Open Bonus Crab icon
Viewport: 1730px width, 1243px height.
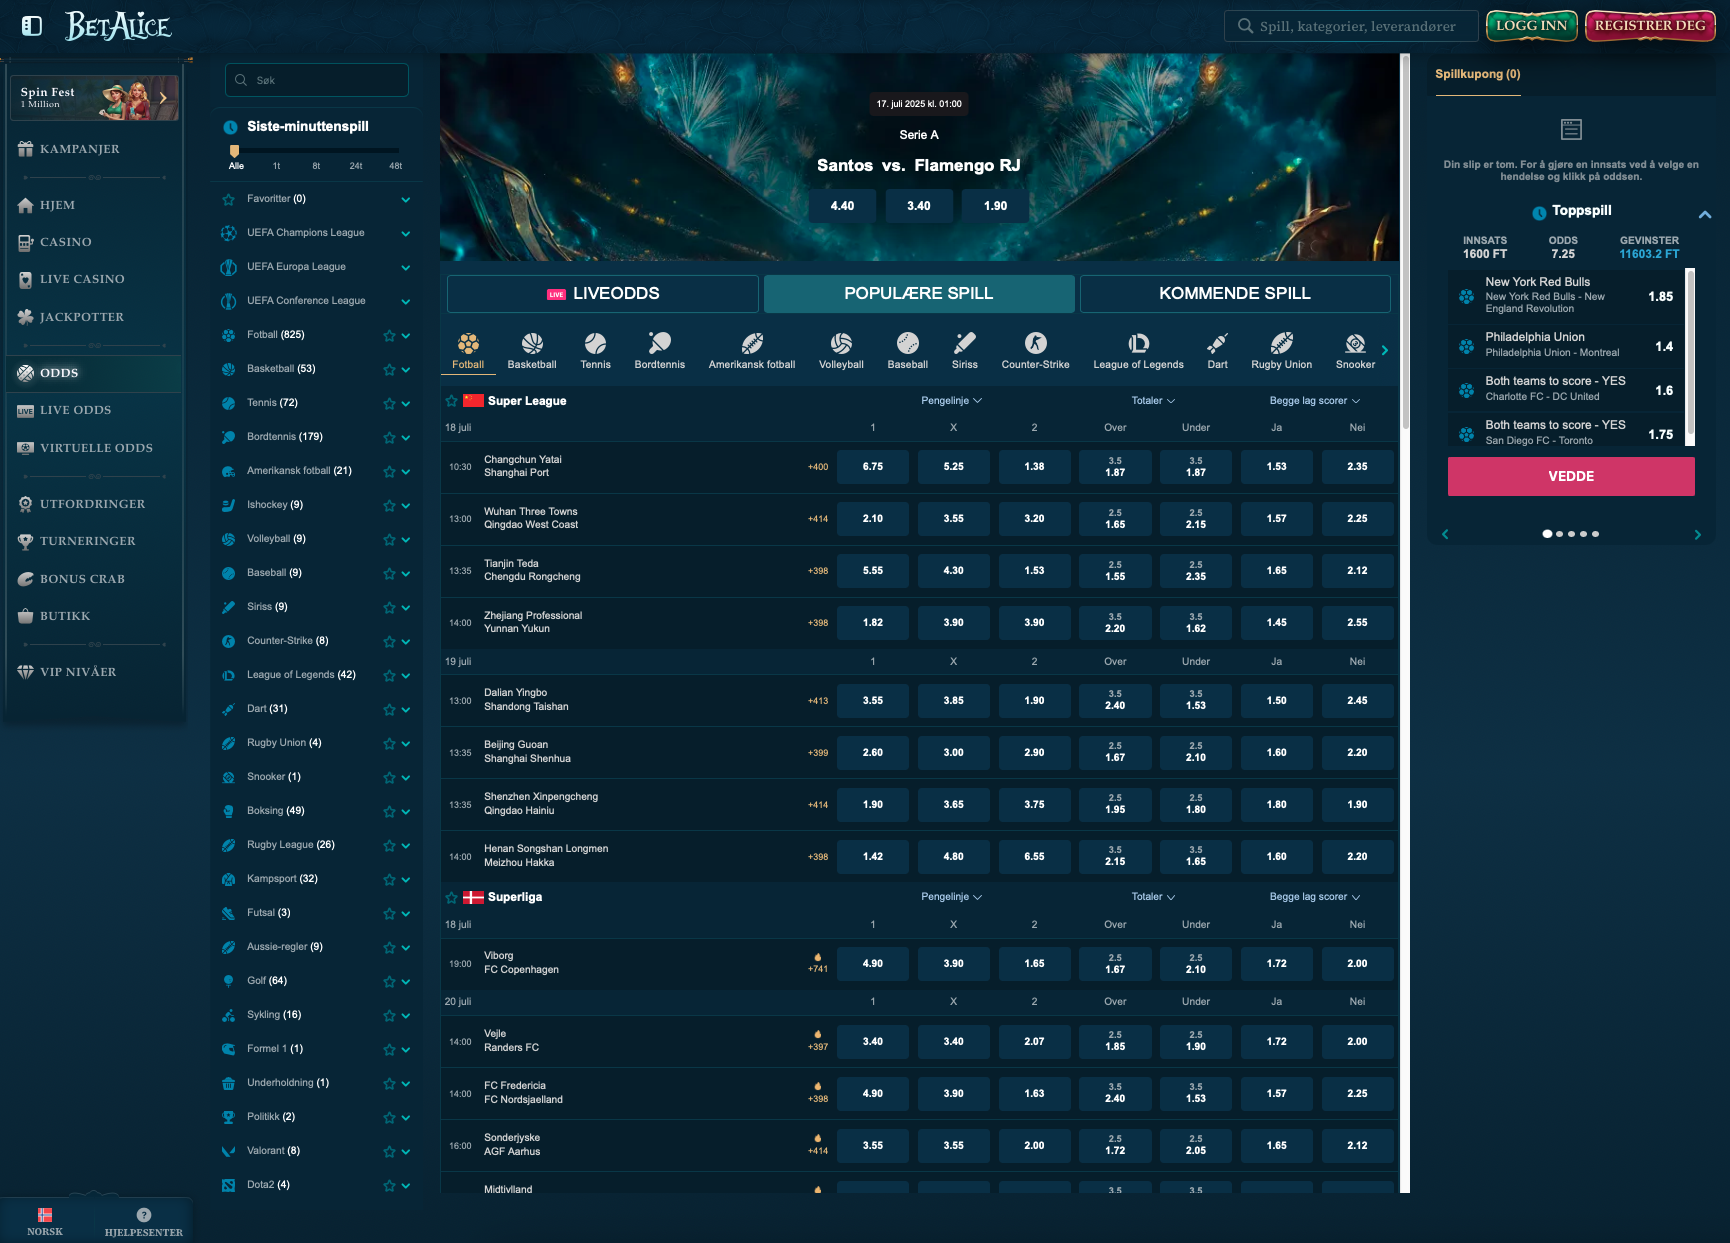click(26, 579)
